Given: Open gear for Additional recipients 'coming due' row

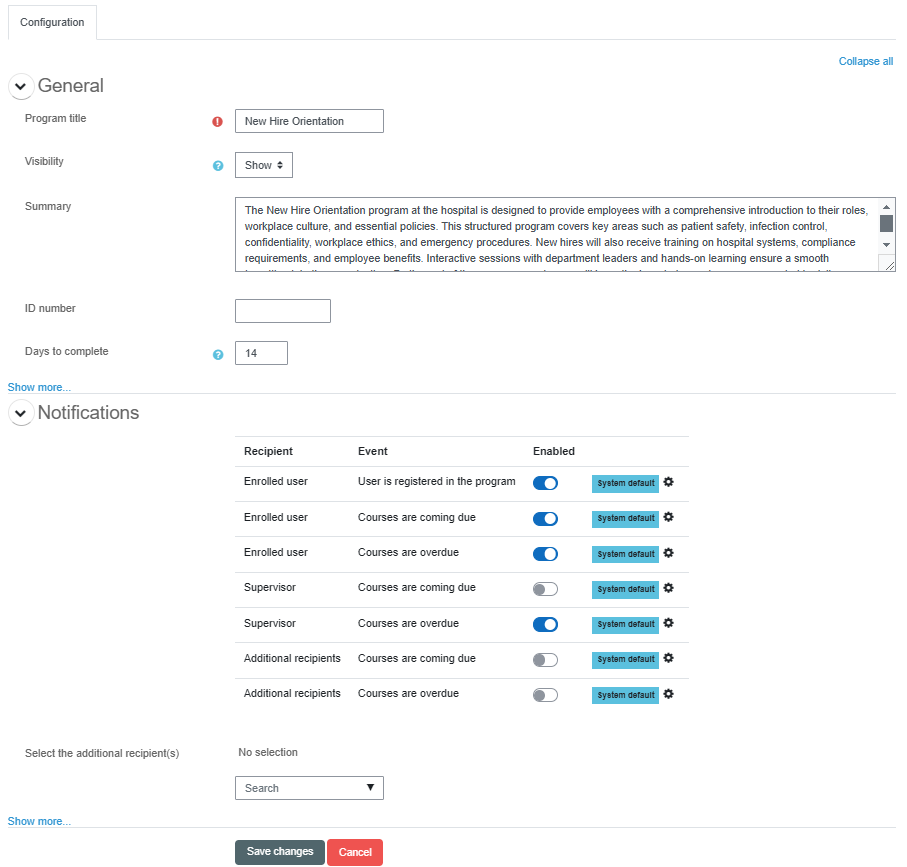Looking at the screenshot, I should tap(669, 658).
